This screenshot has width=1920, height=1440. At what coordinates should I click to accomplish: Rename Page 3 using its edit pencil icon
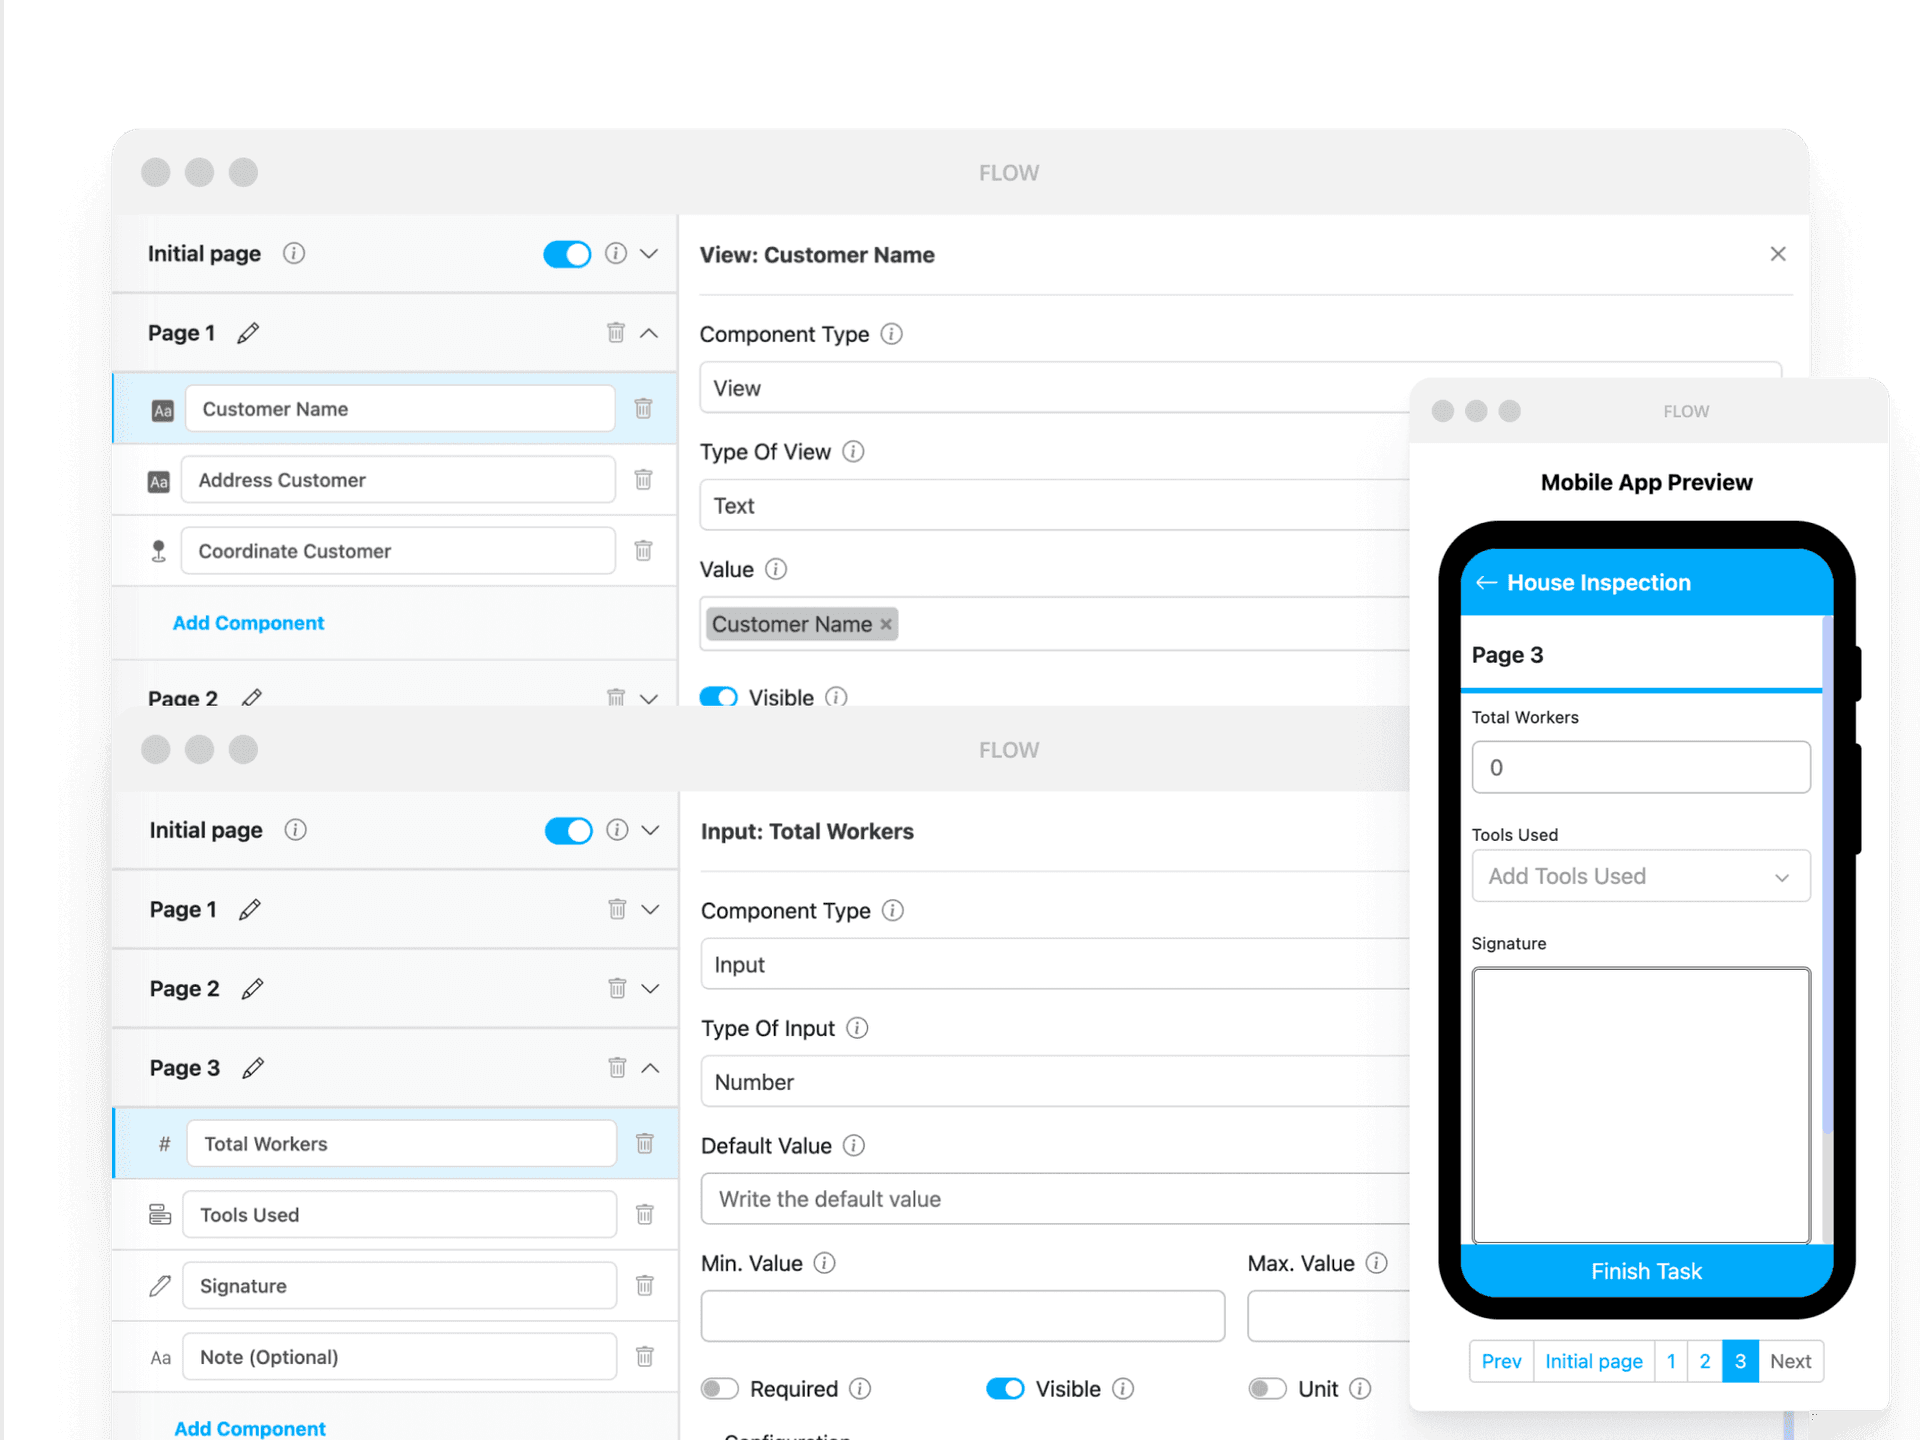point(252,1068)
